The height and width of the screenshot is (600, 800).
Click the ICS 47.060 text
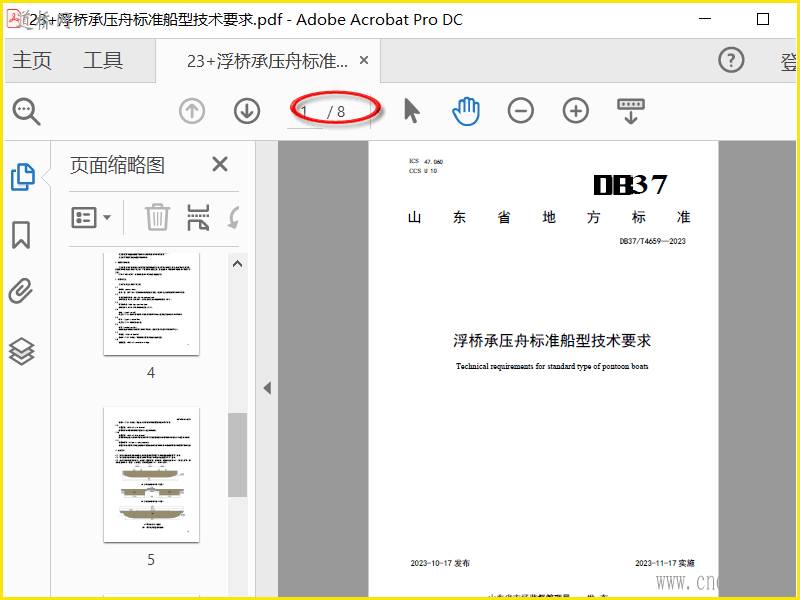426,161
